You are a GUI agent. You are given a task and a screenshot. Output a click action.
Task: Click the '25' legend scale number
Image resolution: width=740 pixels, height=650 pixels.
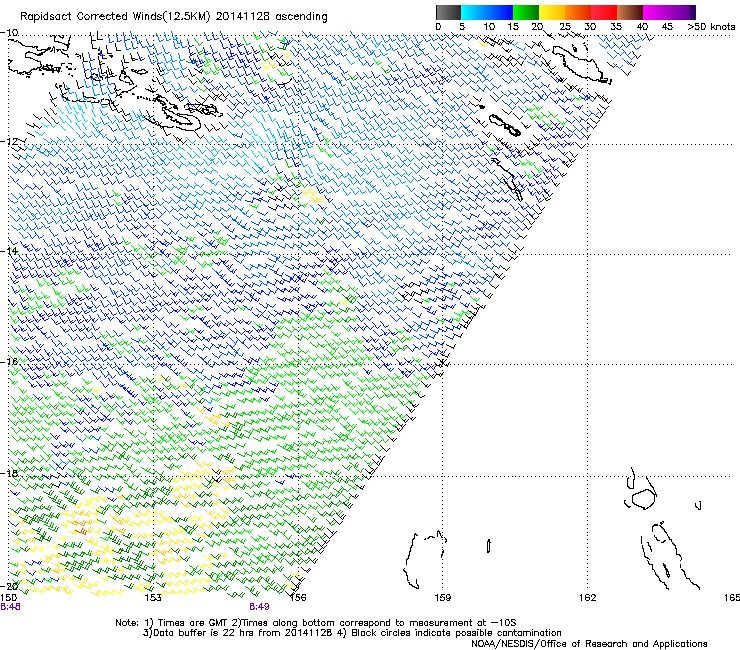point(565,26)
